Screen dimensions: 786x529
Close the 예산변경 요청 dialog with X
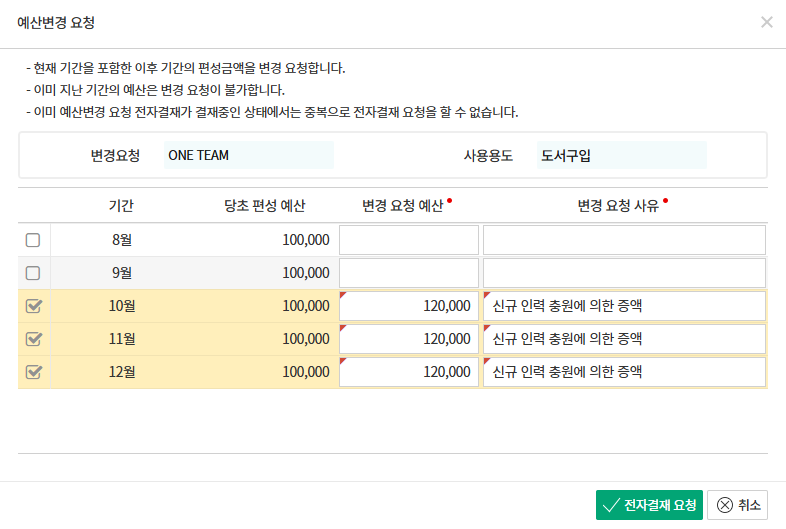(766, 22)
